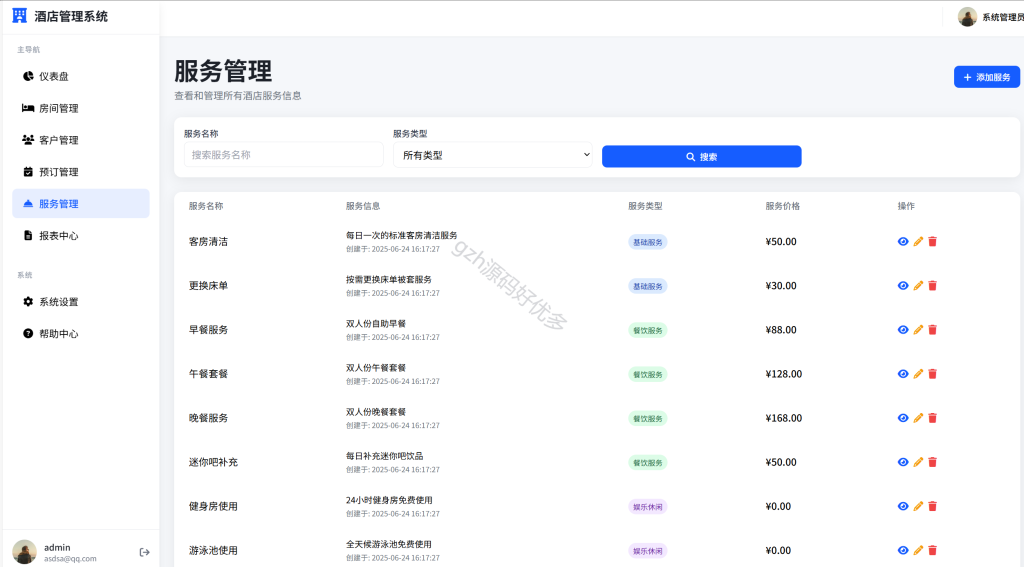View 游泳池使用 details eye icon
The width and height of the screenshot is (1024, 567).
pyautogui.click(x=903, y=550)
